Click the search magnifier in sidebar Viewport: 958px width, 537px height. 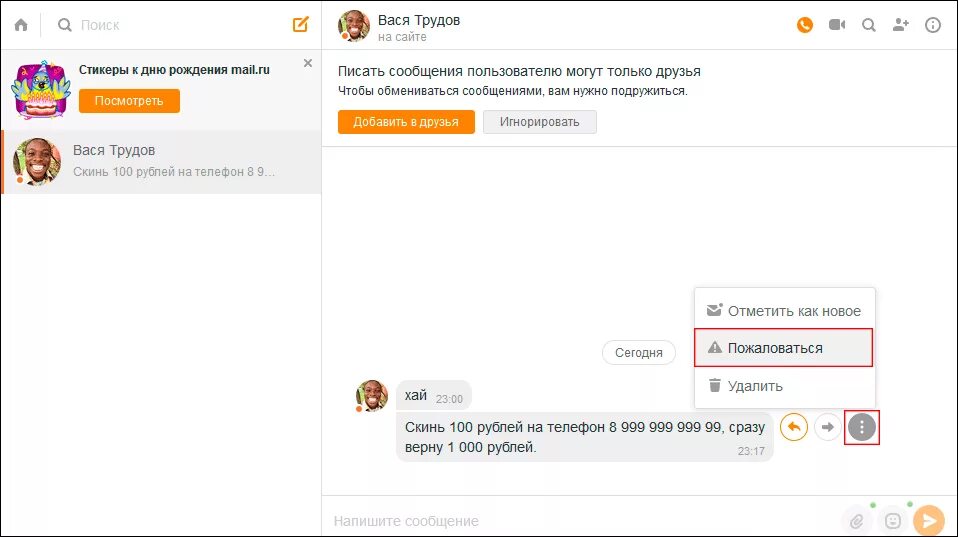click(x=64, y=25)
